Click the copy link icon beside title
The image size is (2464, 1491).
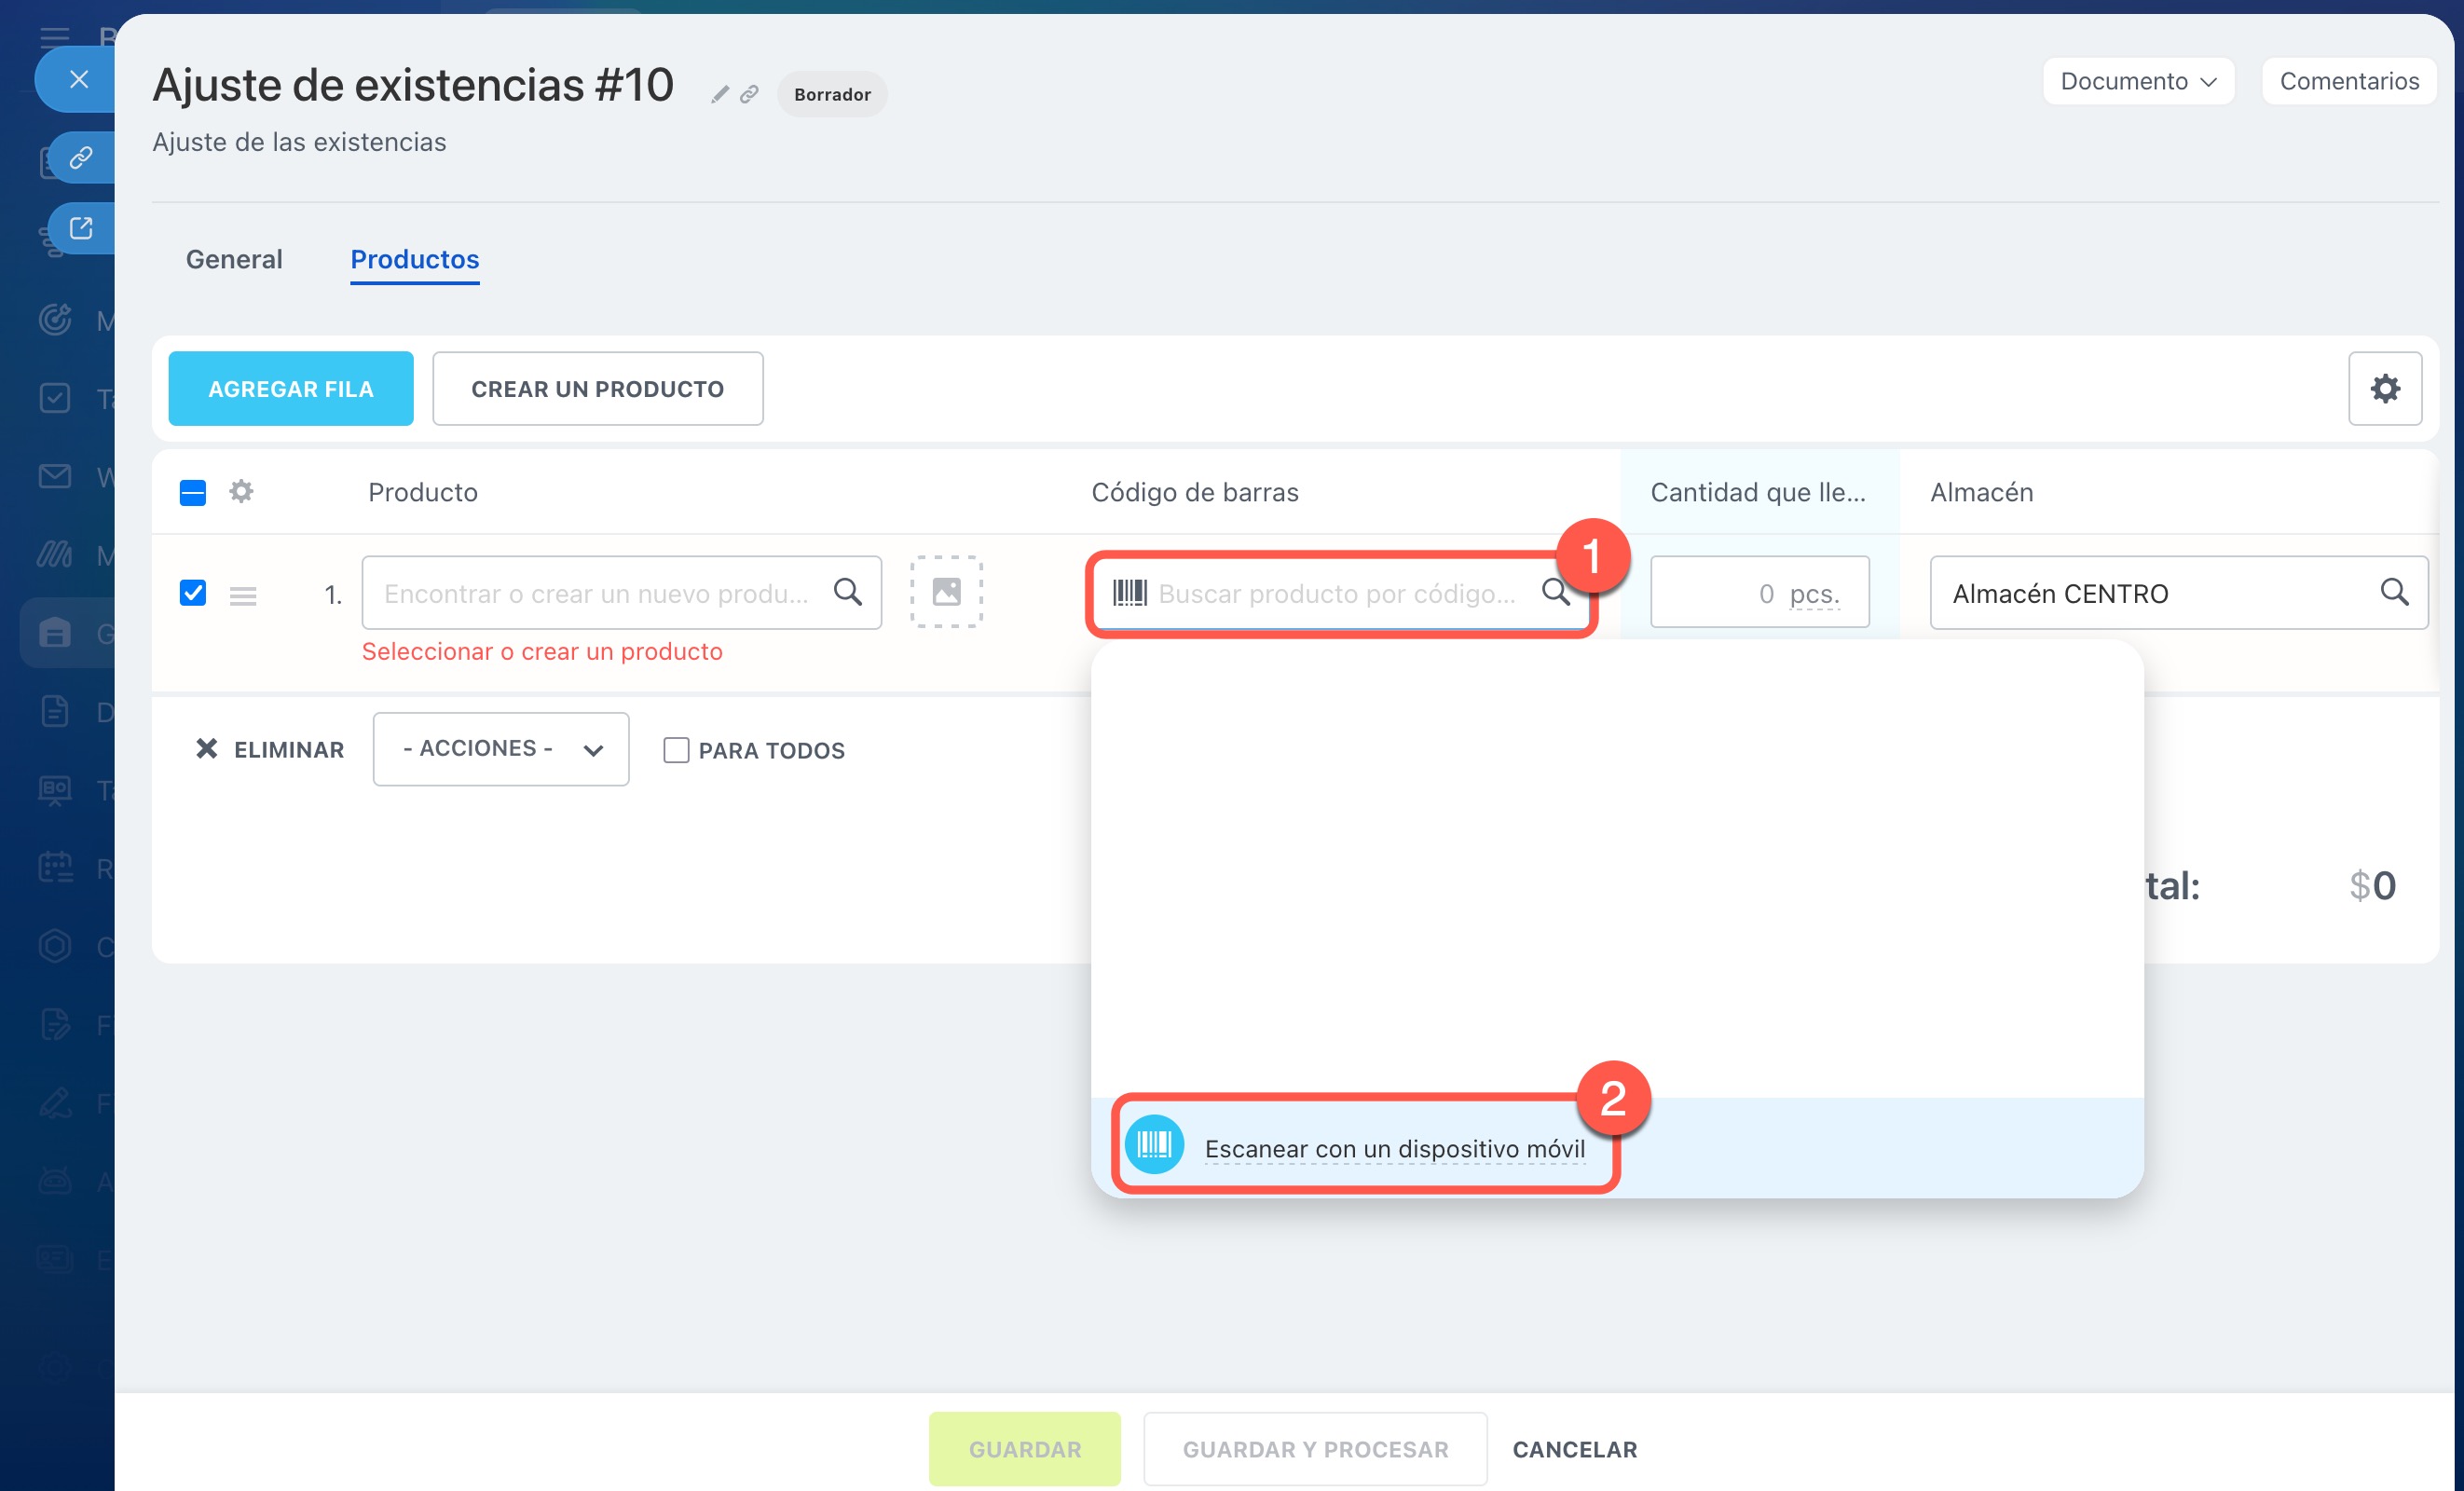749,94
